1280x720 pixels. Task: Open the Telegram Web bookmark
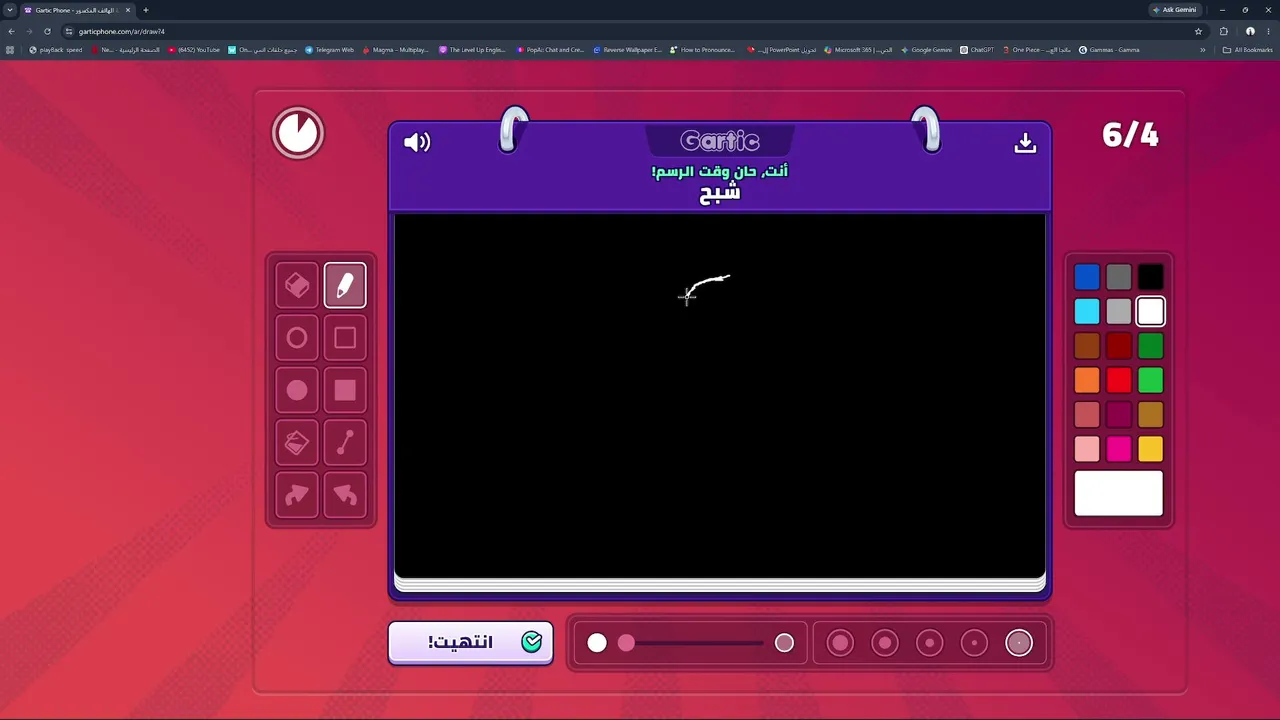[x=329, y=50]
